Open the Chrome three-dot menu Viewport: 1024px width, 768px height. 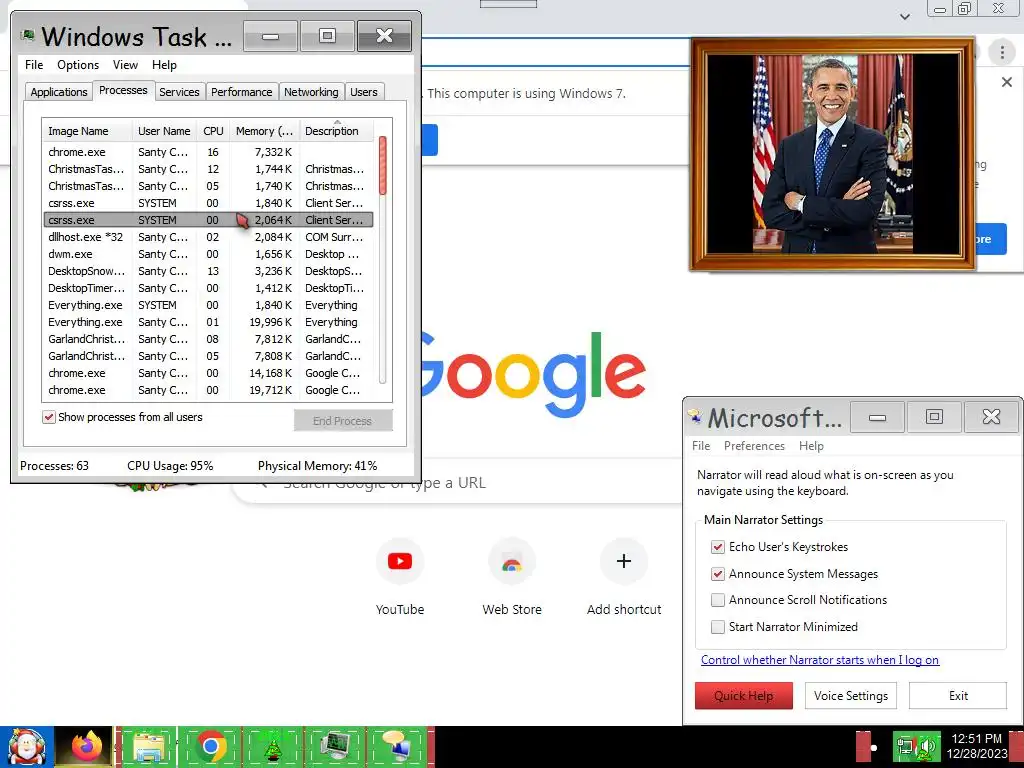(x=1002, y=52)
